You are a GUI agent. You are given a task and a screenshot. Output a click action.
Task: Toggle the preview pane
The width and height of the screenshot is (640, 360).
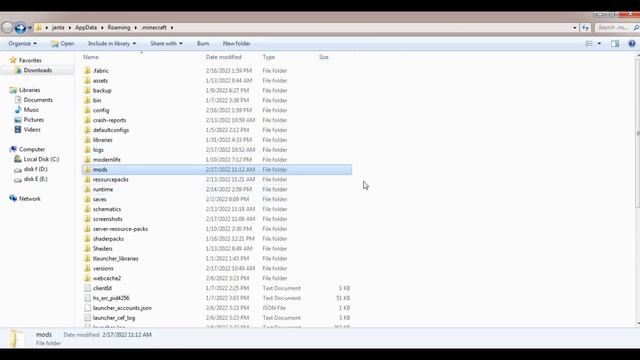[x=615, y=43]
